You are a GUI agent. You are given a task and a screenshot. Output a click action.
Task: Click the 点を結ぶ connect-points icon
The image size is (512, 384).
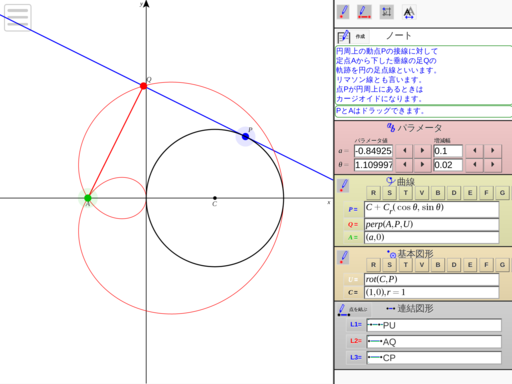coord(353,310)
